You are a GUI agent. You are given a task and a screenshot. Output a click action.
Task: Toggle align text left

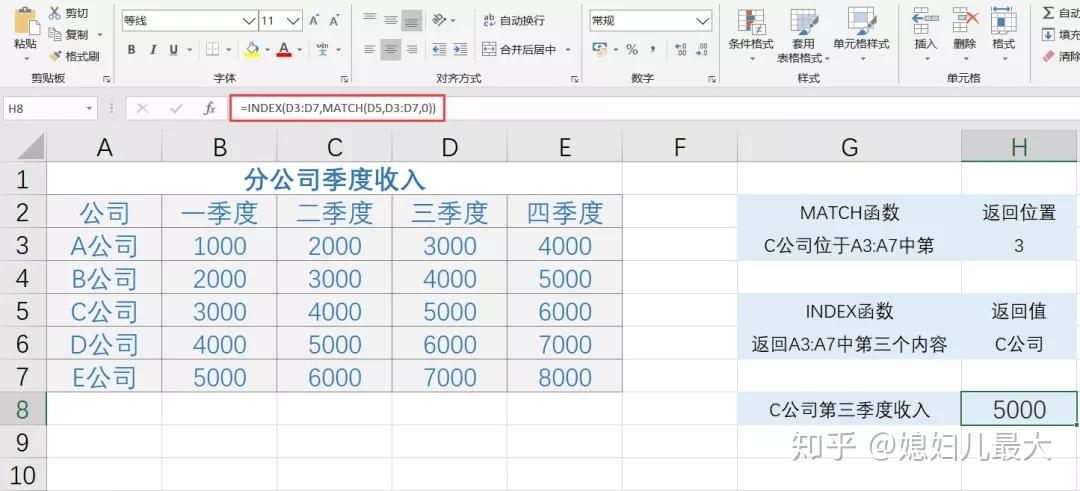pos(370,50)
